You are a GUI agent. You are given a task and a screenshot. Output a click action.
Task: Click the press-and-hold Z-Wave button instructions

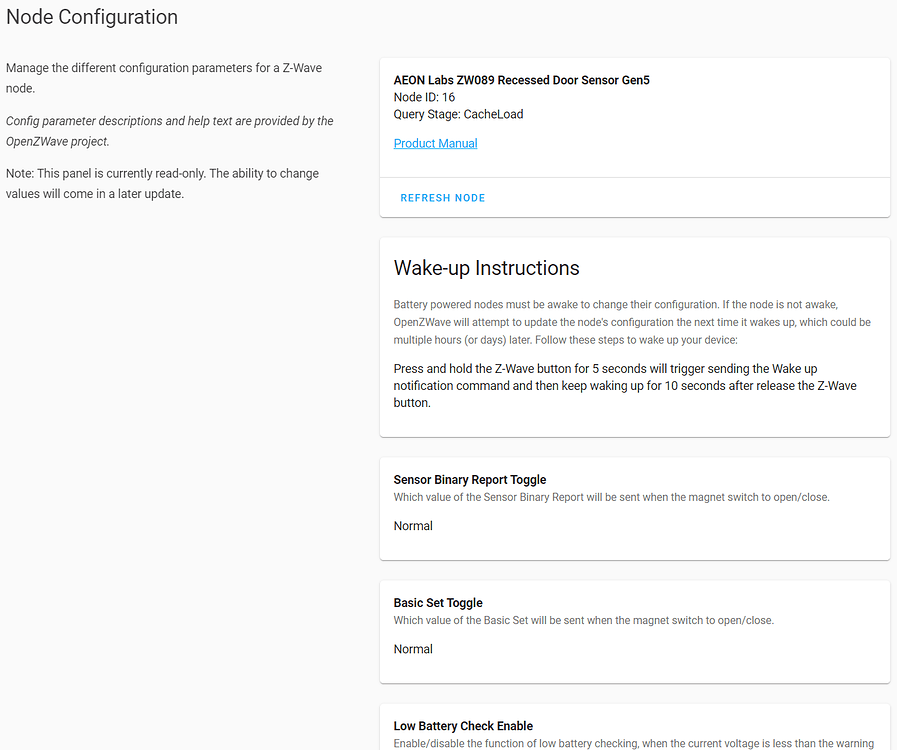(625, 386)
